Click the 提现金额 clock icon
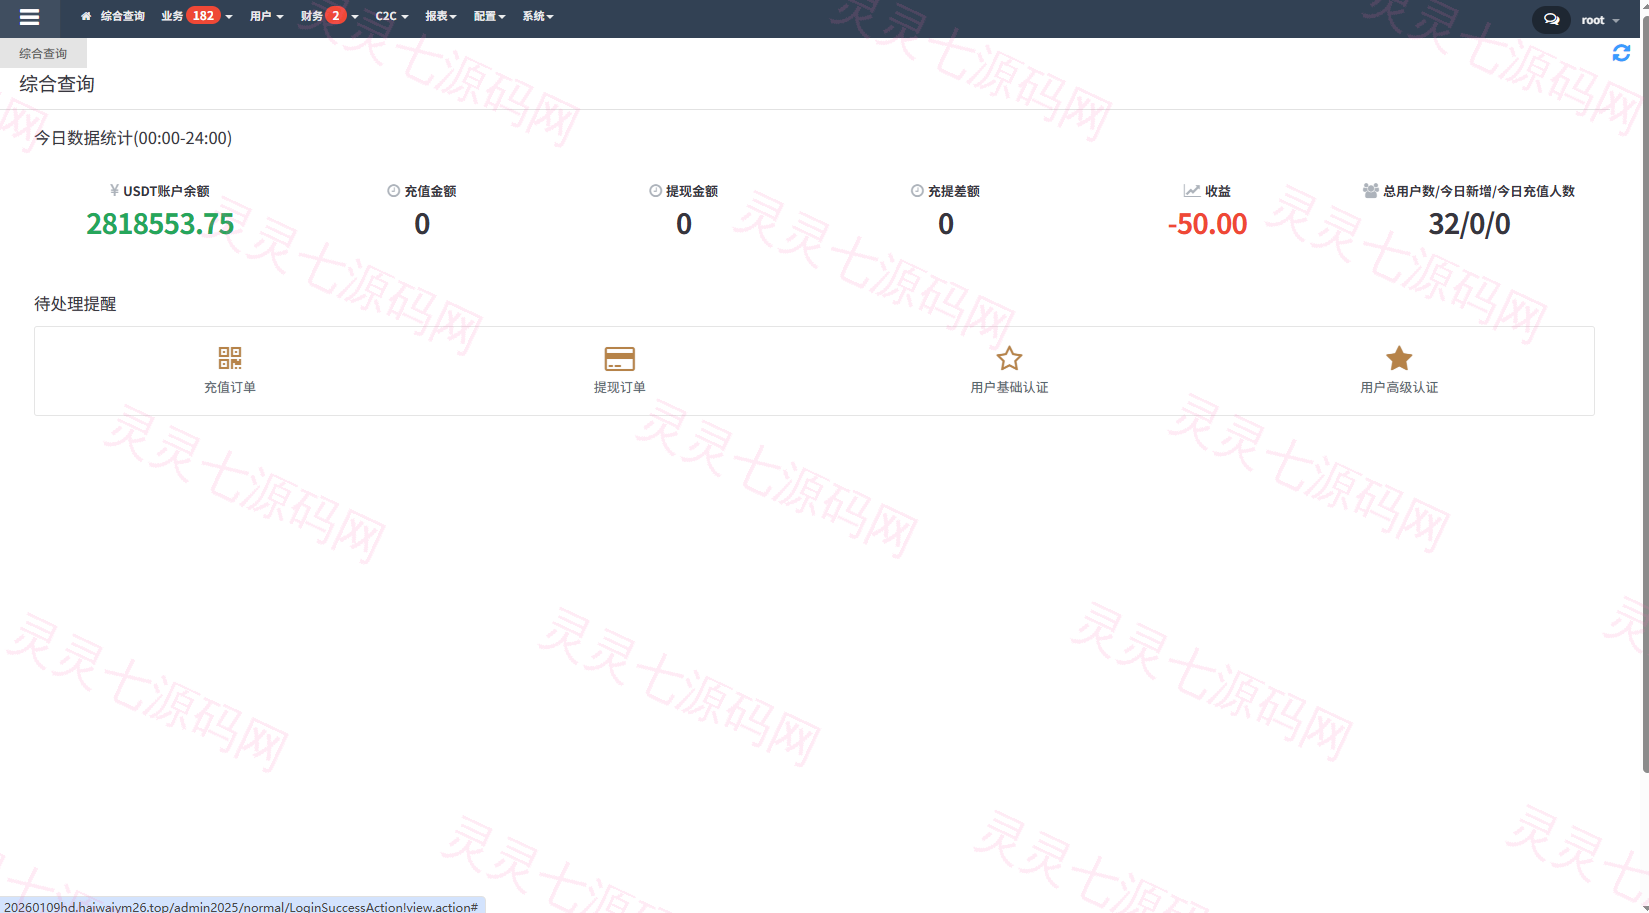This screenshot has width=1649, height=913. pyautogui.click(x=656, y=191)
